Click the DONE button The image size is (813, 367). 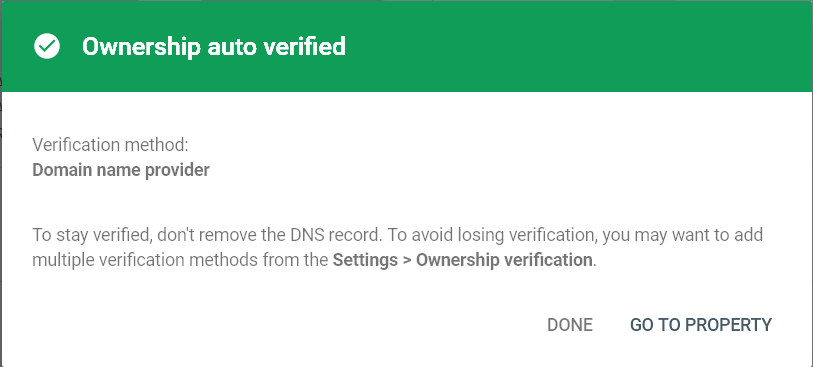[570, 325]
